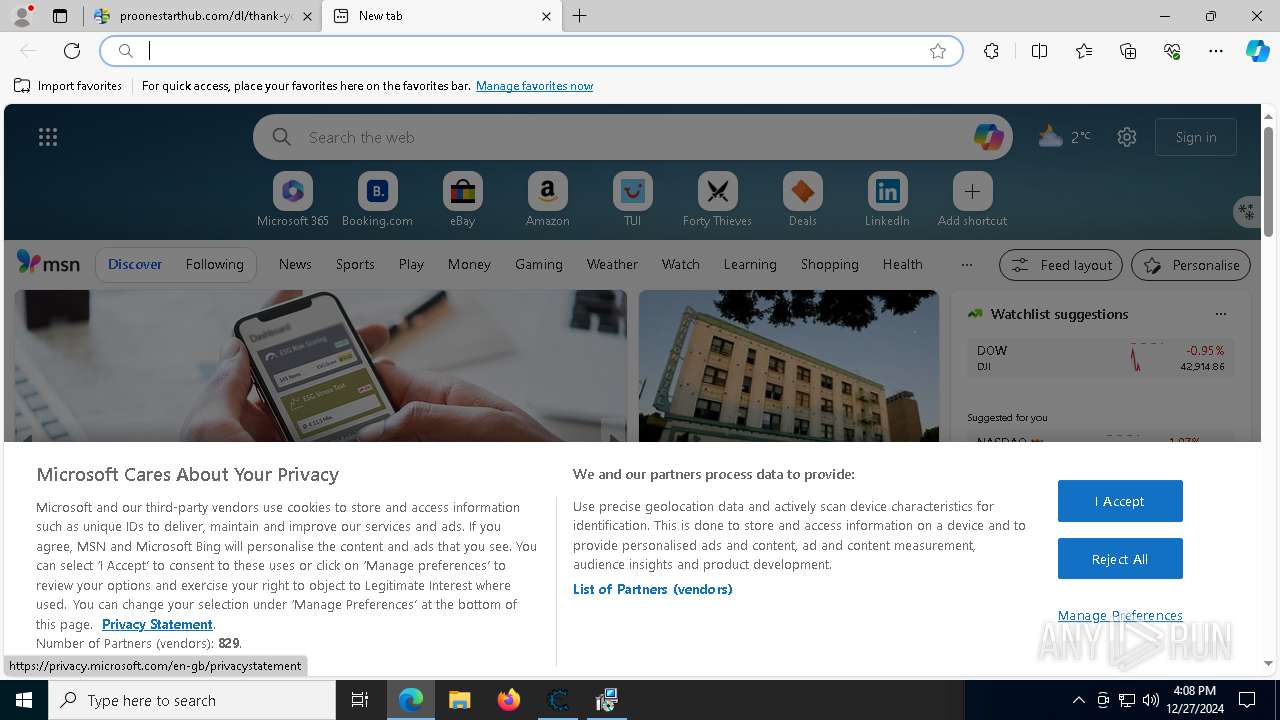Click the Copilot icon in web search box
The image size is (1280, 720).
point(988,137)
